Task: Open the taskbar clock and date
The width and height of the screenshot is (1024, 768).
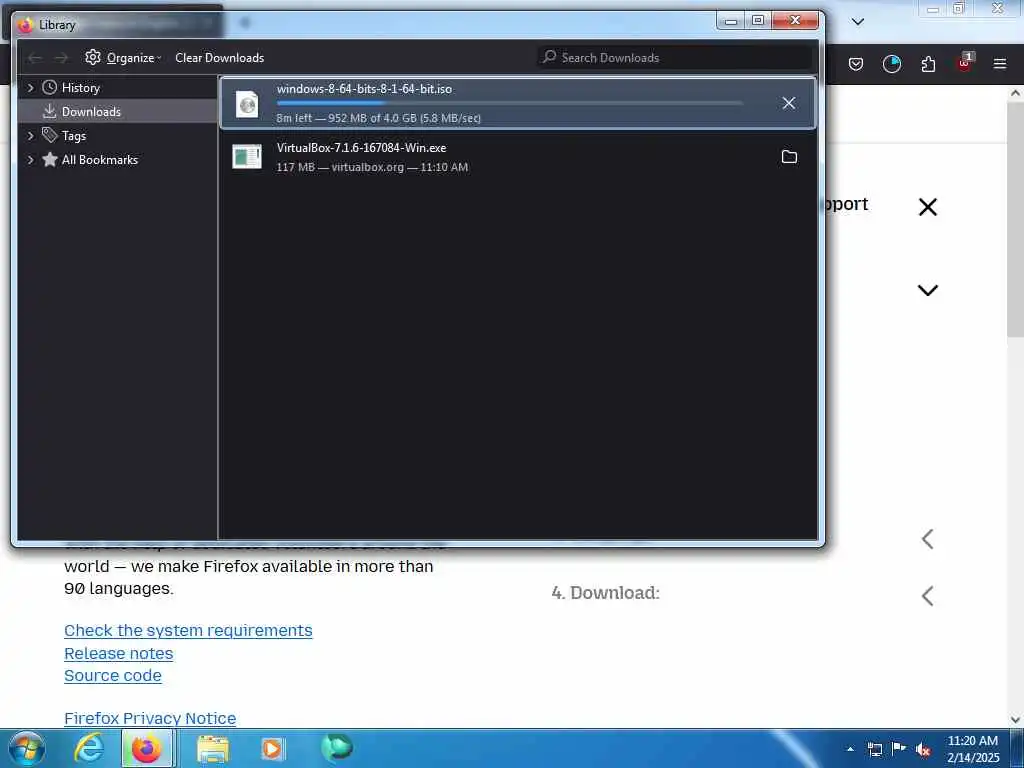Action: click(973, 749)
